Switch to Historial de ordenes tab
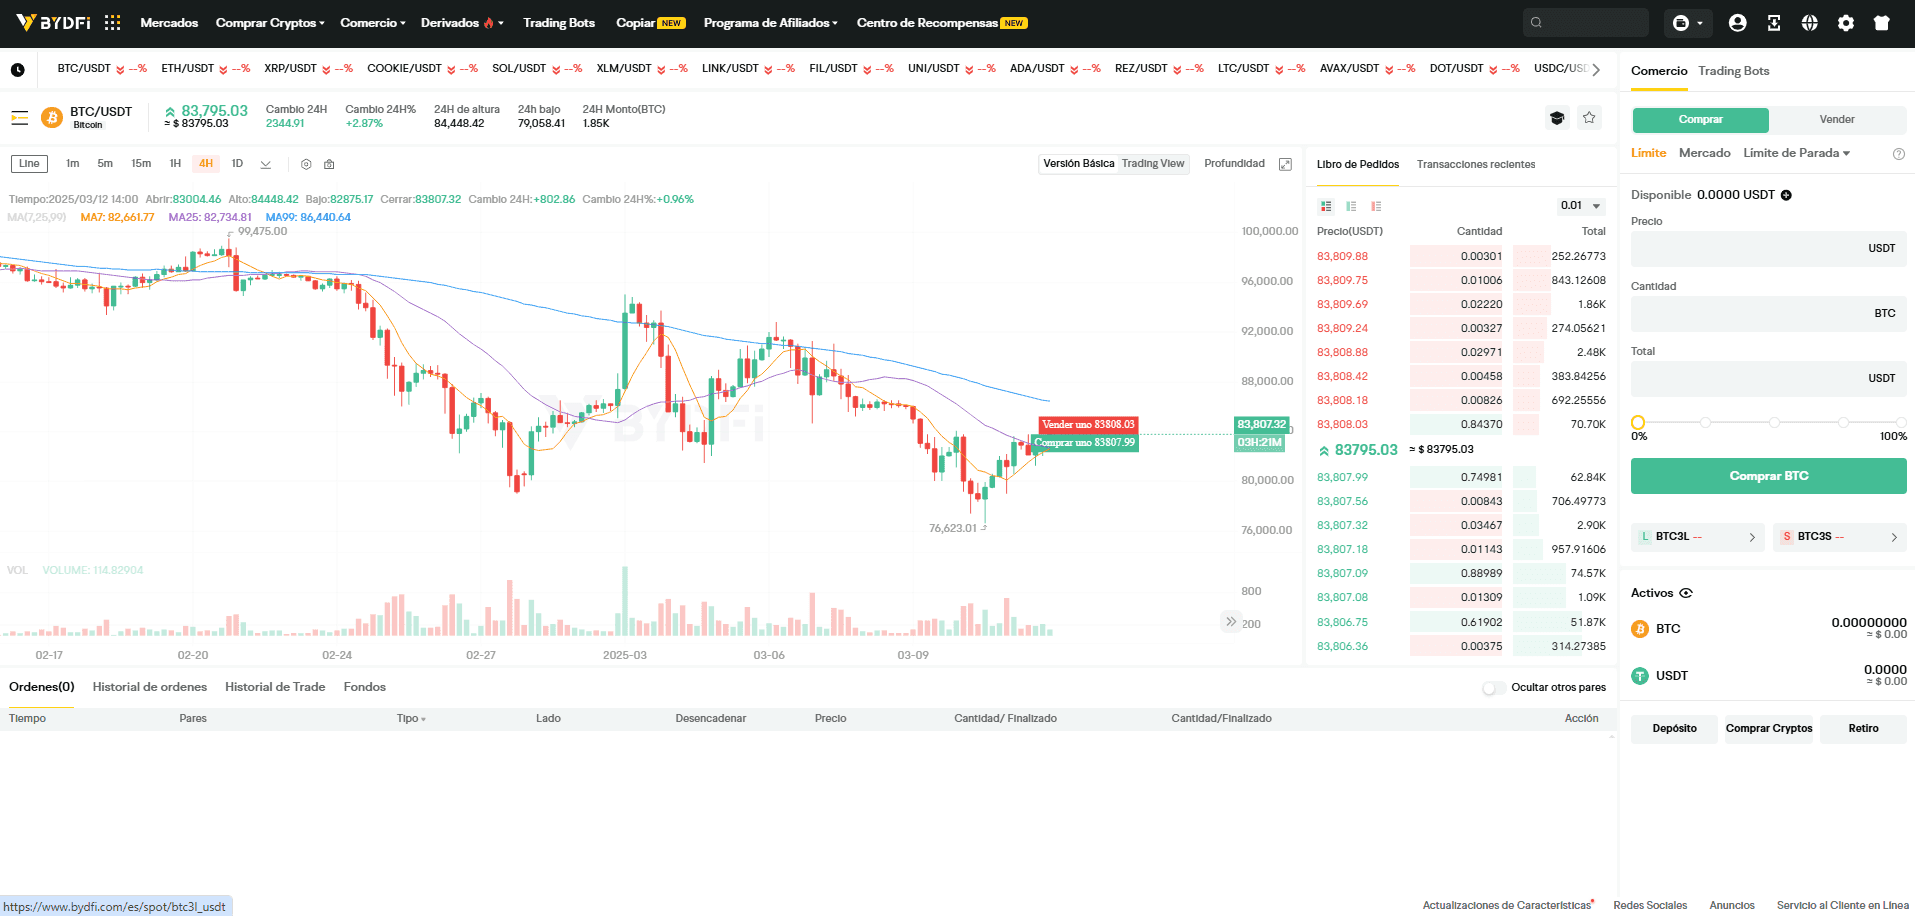The image size is (1915, 916). (150, 687)
